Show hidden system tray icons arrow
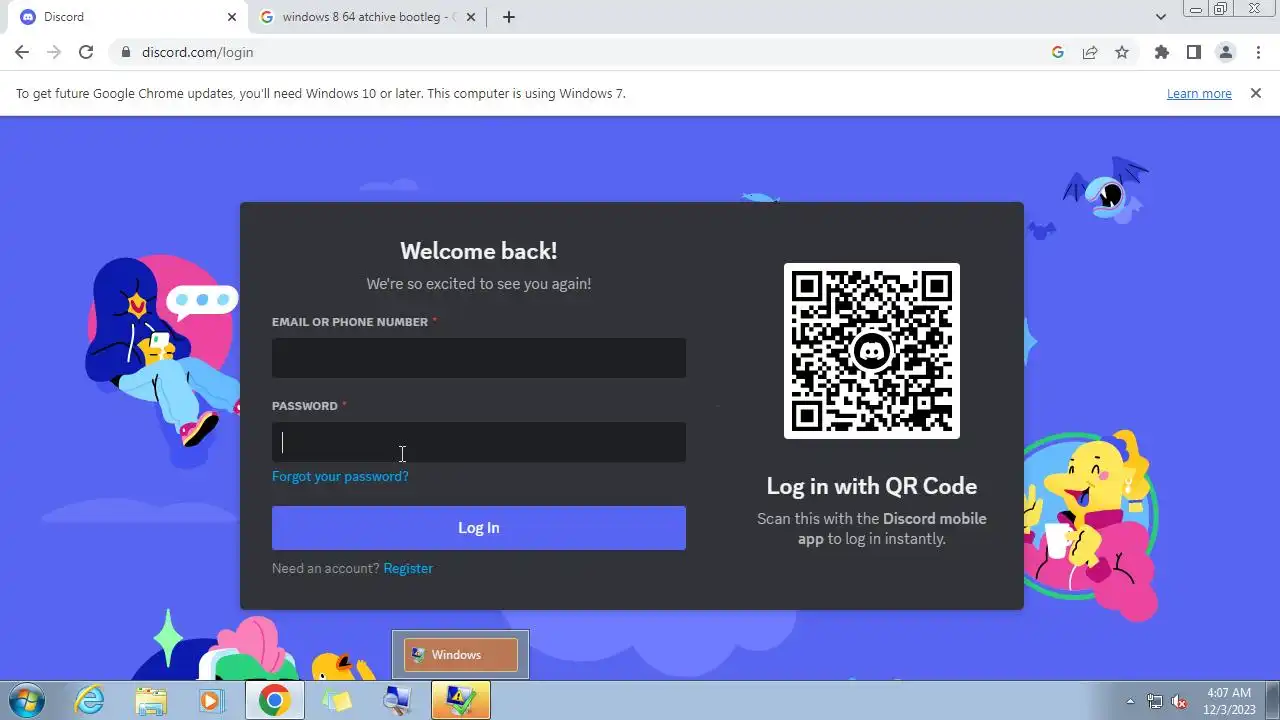 tap(1131, 701)
